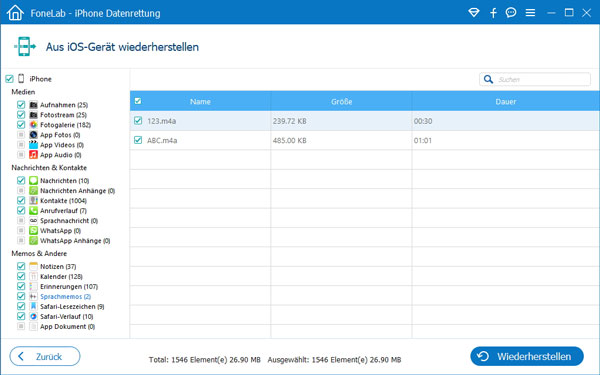This screenshot has width=600, height=375.
Task: Uncheck the Fotostream checkbox
Action: [21, 114]
